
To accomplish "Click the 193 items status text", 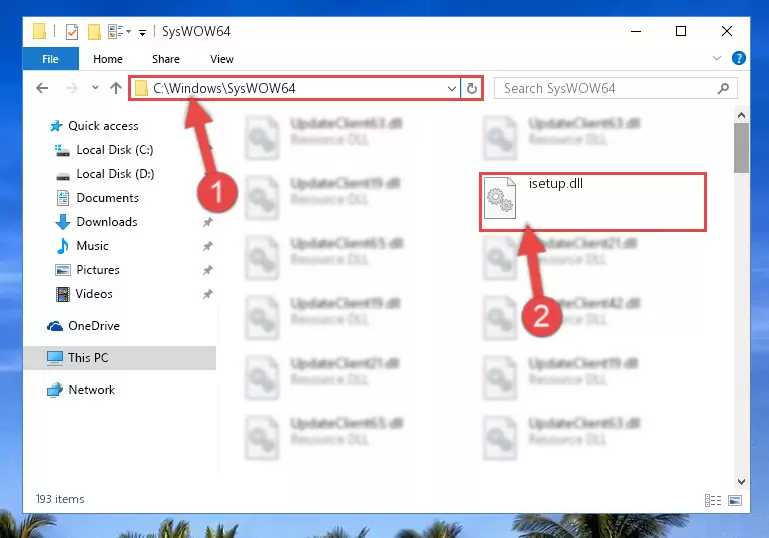I will 60,499.
